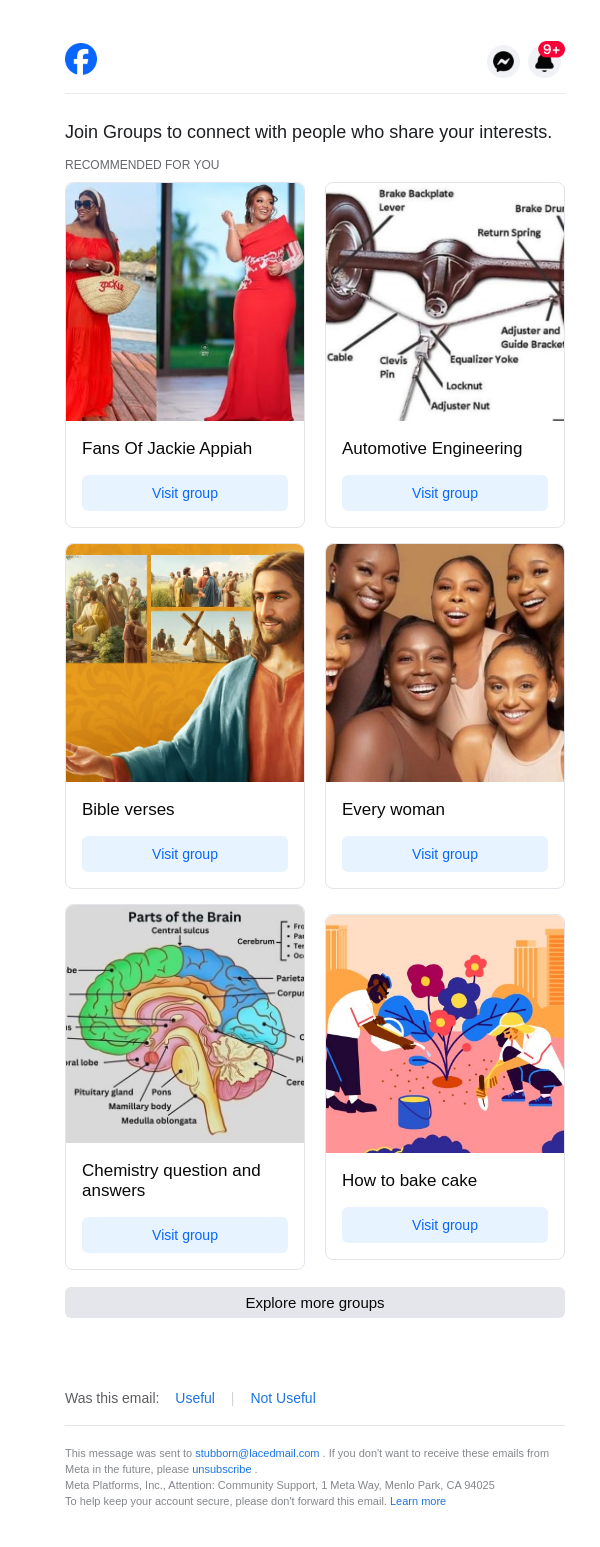Open the brake drum diagram image
Screen dimensions: 600x1547
coord(445,302)
